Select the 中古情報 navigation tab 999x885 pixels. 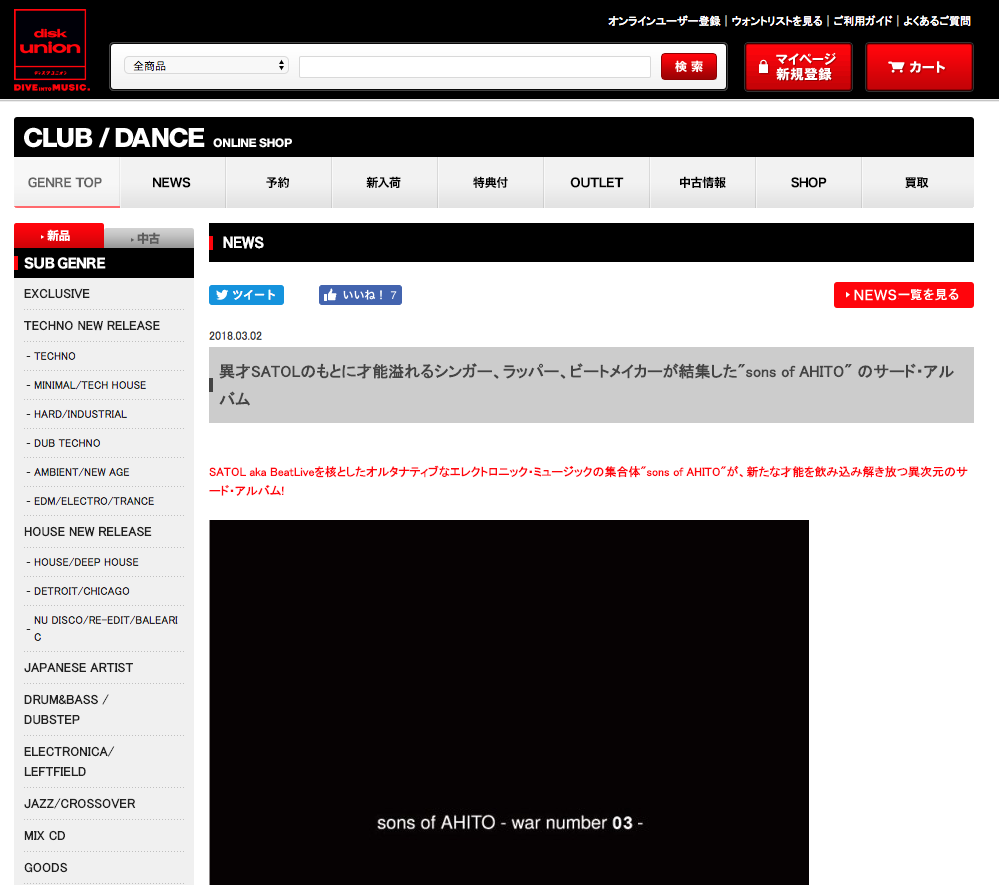tap(702, 183)
